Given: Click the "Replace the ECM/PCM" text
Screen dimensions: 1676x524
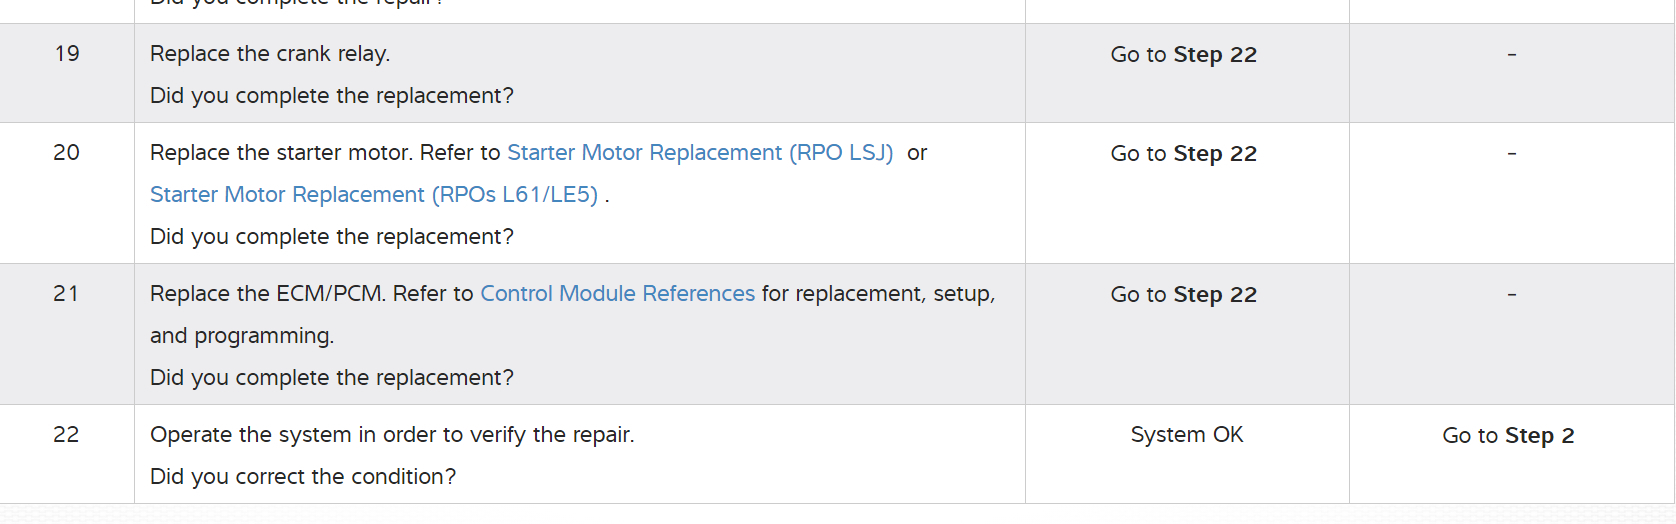Looking at the screenshot, I should (266, 294).
